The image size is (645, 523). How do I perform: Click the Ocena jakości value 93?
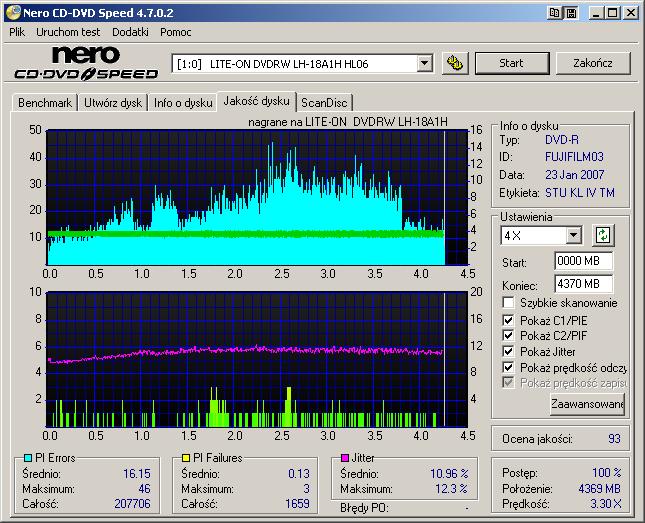tap(614, 439)
